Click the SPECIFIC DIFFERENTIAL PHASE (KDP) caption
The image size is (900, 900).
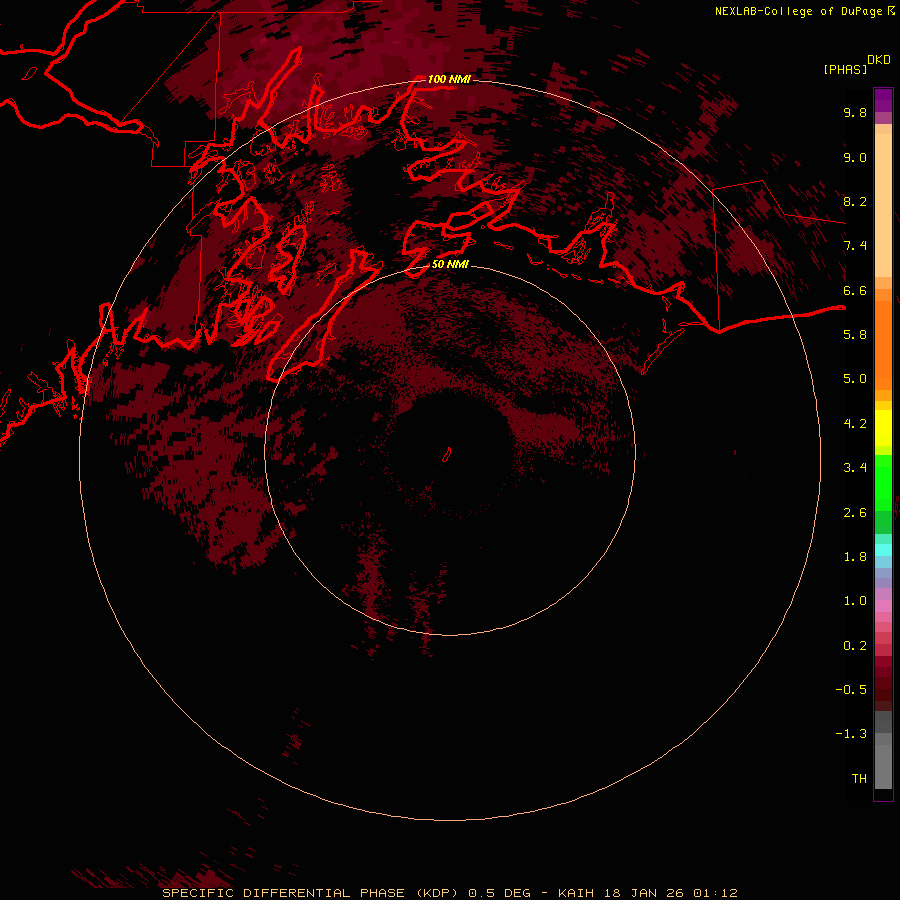[x=313, y=893]
